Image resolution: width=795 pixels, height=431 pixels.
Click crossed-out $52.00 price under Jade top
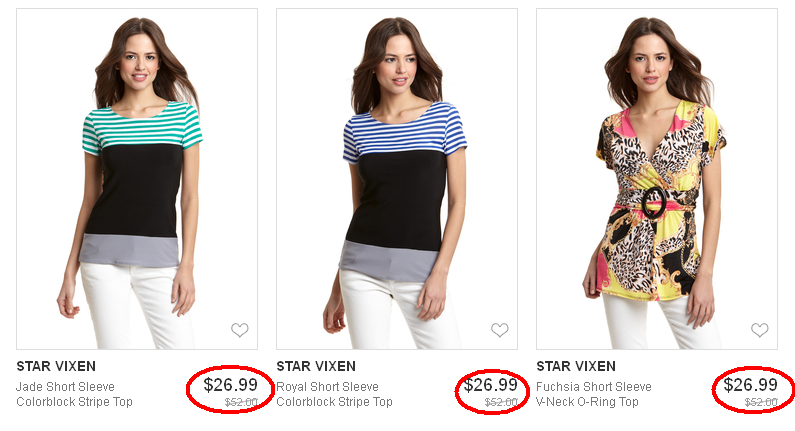[241, 402]
